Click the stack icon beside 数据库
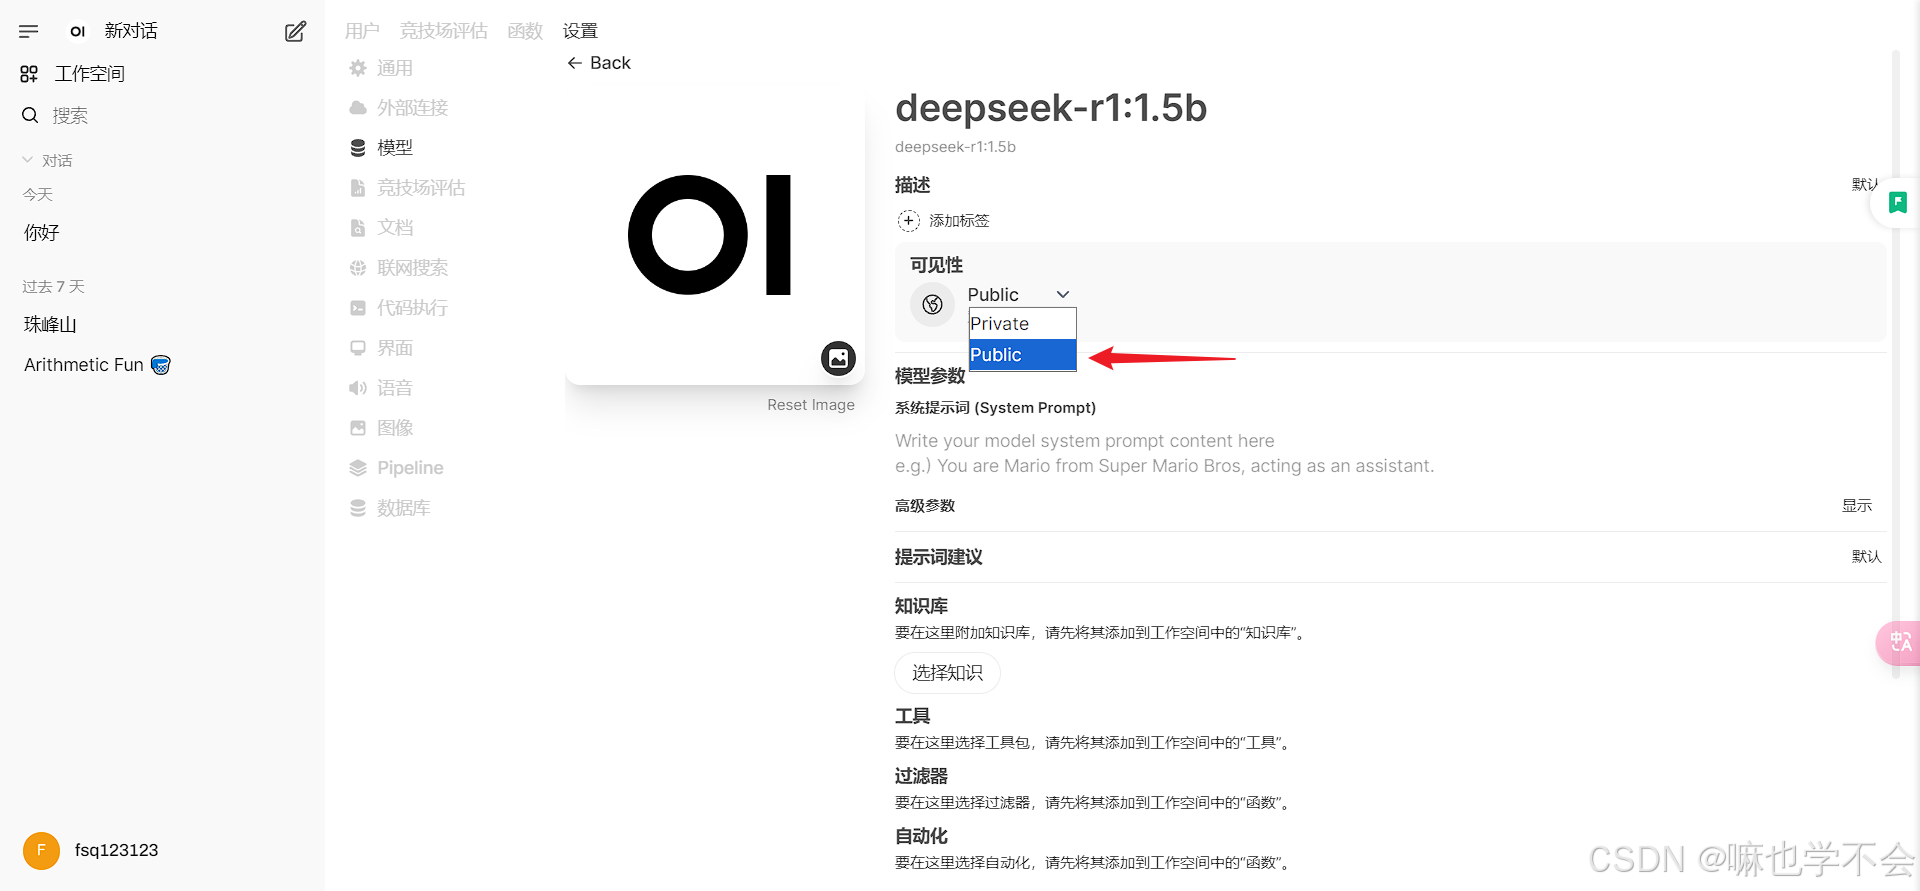Image resolution: width=1920 pixels, height=891 pixels. pos(358,508)
